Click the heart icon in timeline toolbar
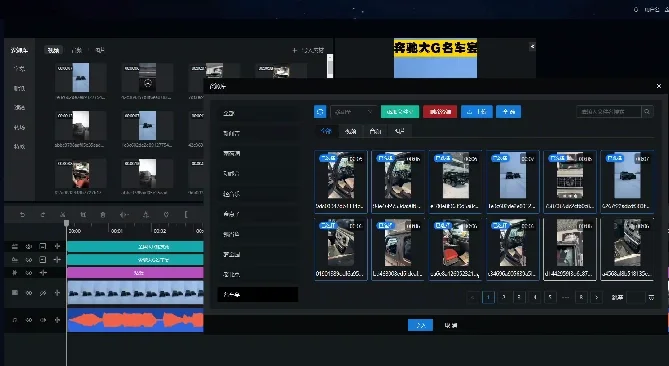669x366 pixels. (x=166, y=215)
